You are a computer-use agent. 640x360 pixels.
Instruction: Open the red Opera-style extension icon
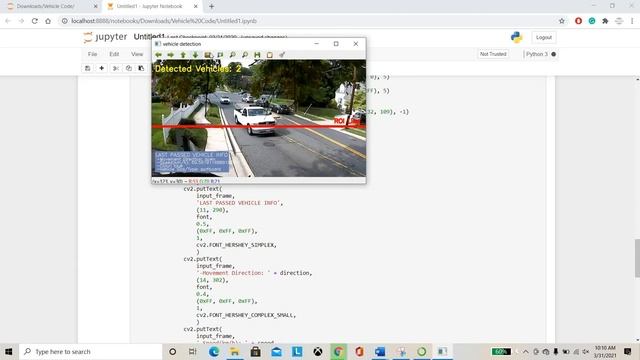tap(578, 21)
